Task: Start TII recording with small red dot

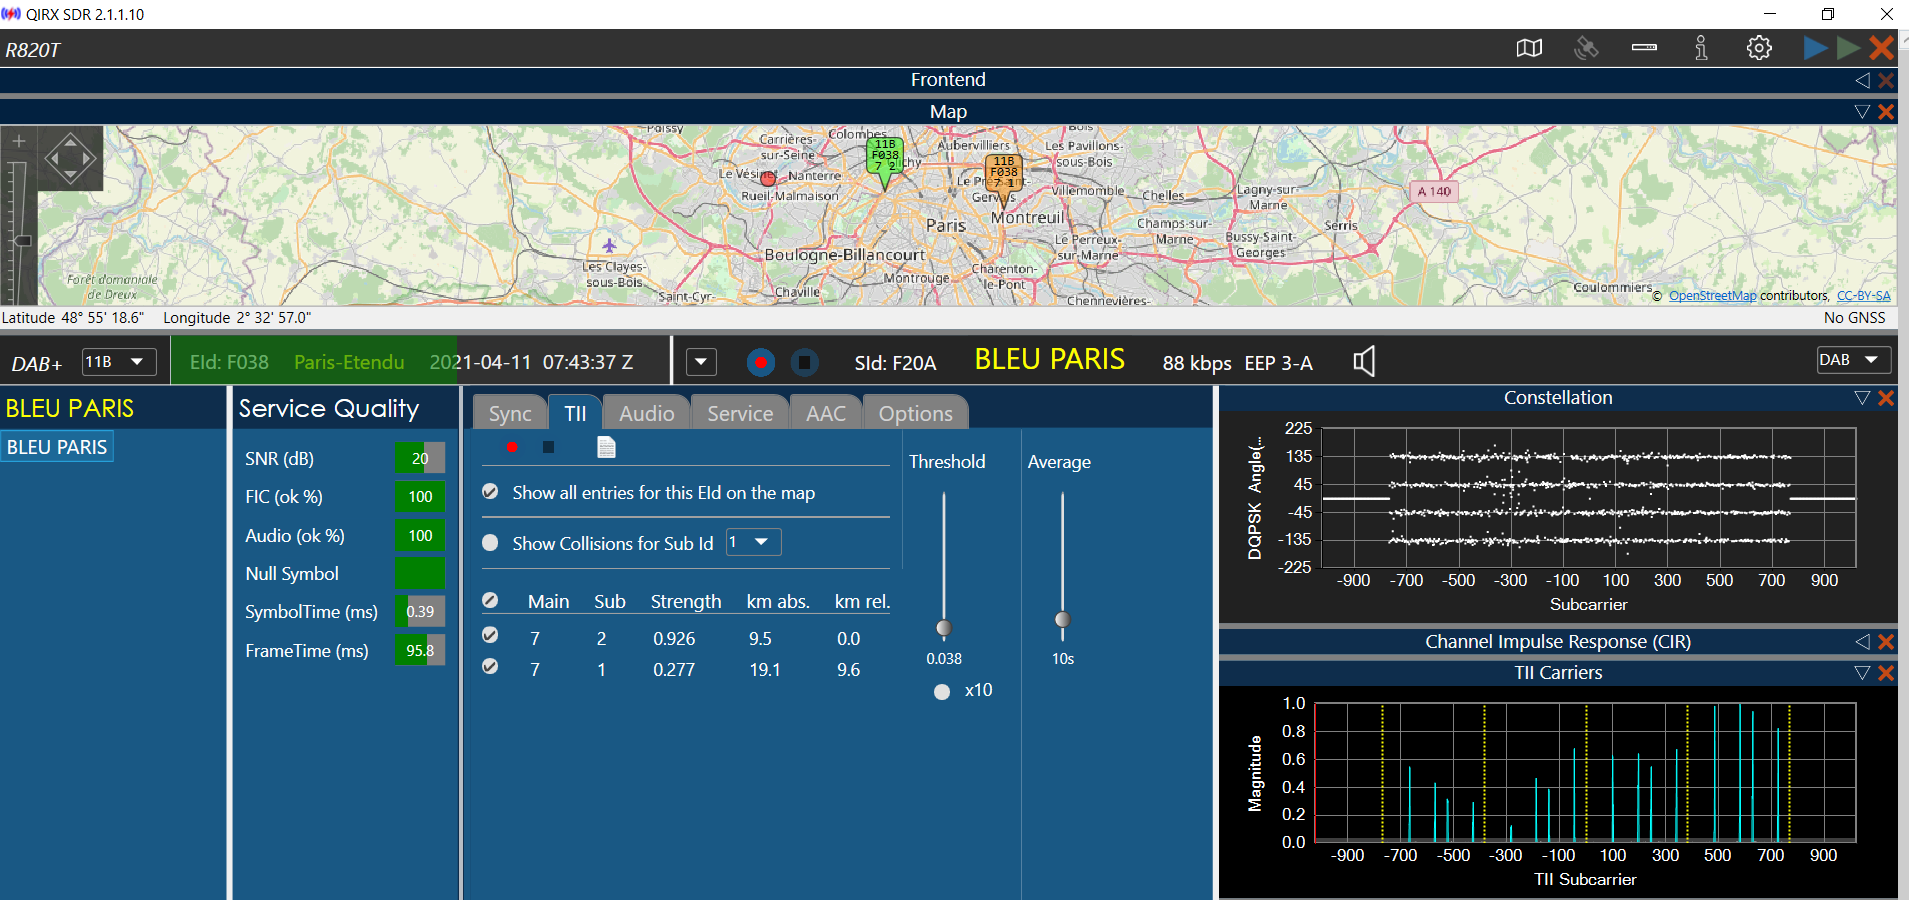Action: pyautogui.click(x=512, y=447)
